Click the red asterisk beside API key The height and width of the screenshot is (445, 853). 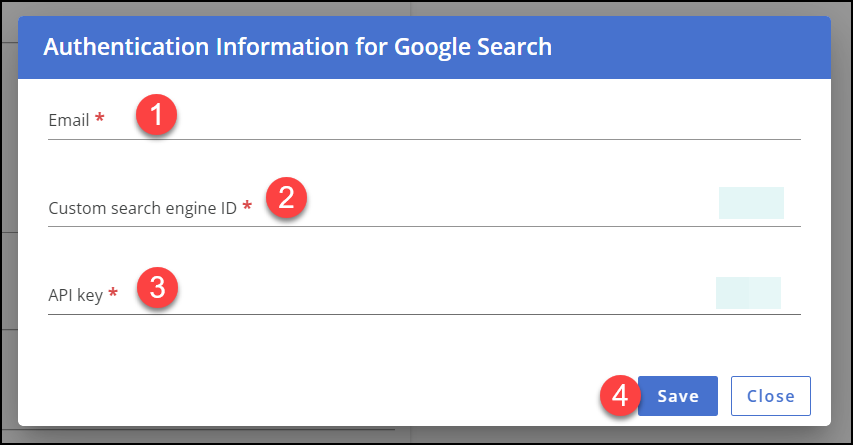coord(113,295)
